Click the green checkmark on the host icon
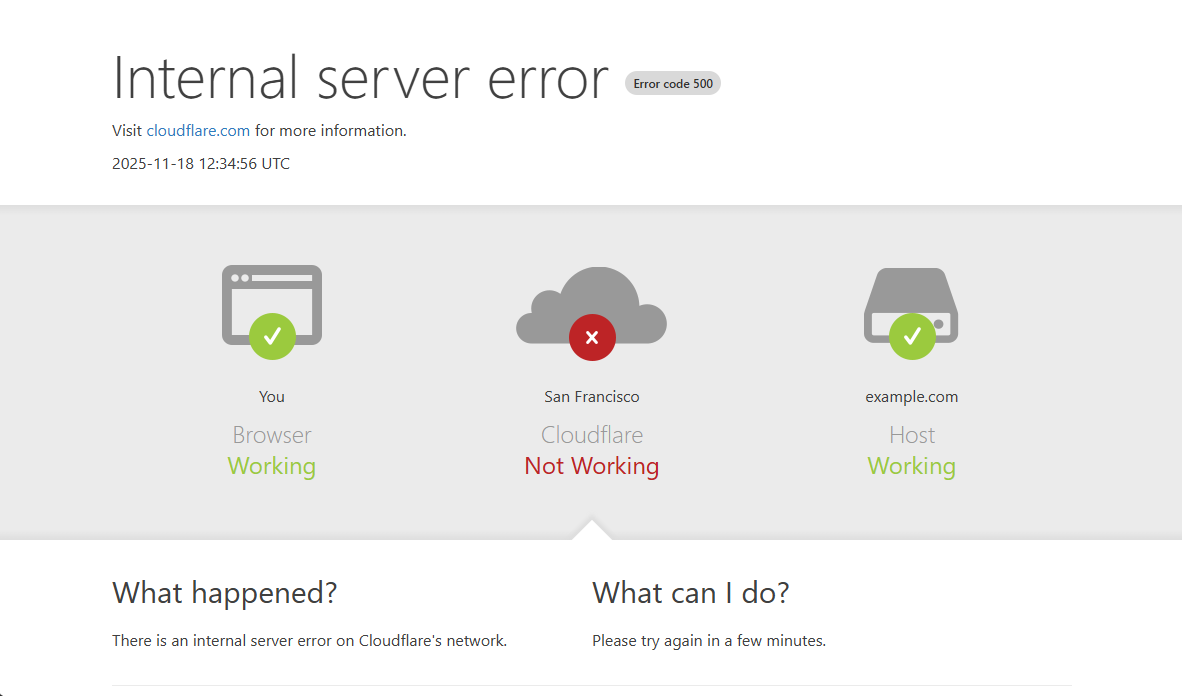 [x=911, y=337]
